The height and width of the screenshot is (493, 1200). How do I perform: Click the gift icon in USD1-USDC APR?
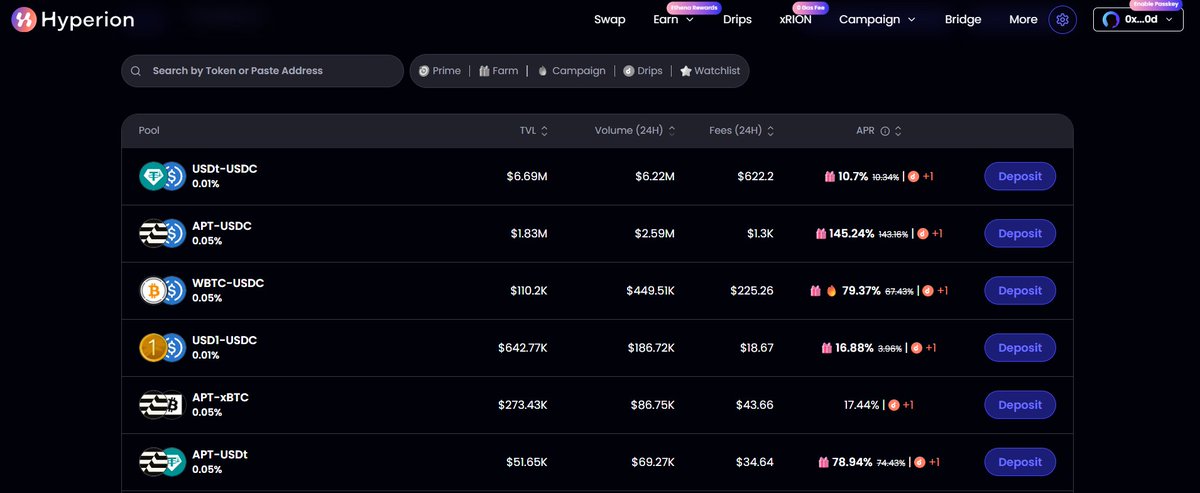click(x=827, y=348)
